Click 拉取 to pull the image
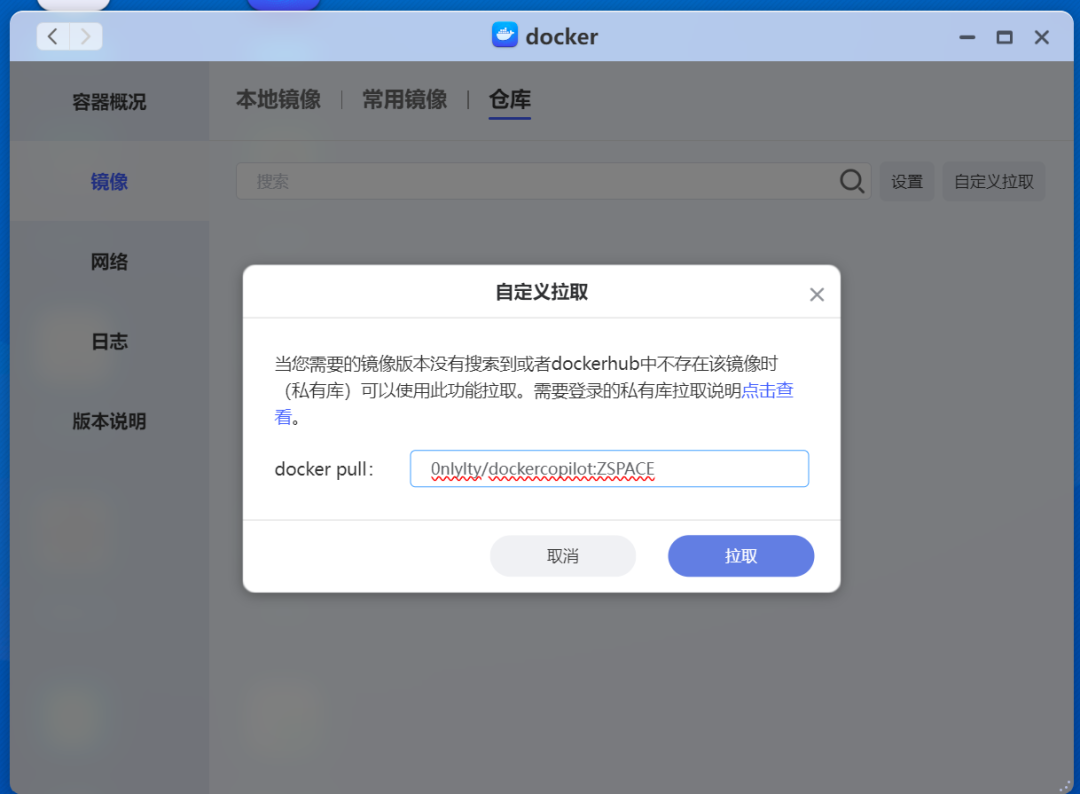This screenshot has height=794, width=1080. click(x=740, y=556)
